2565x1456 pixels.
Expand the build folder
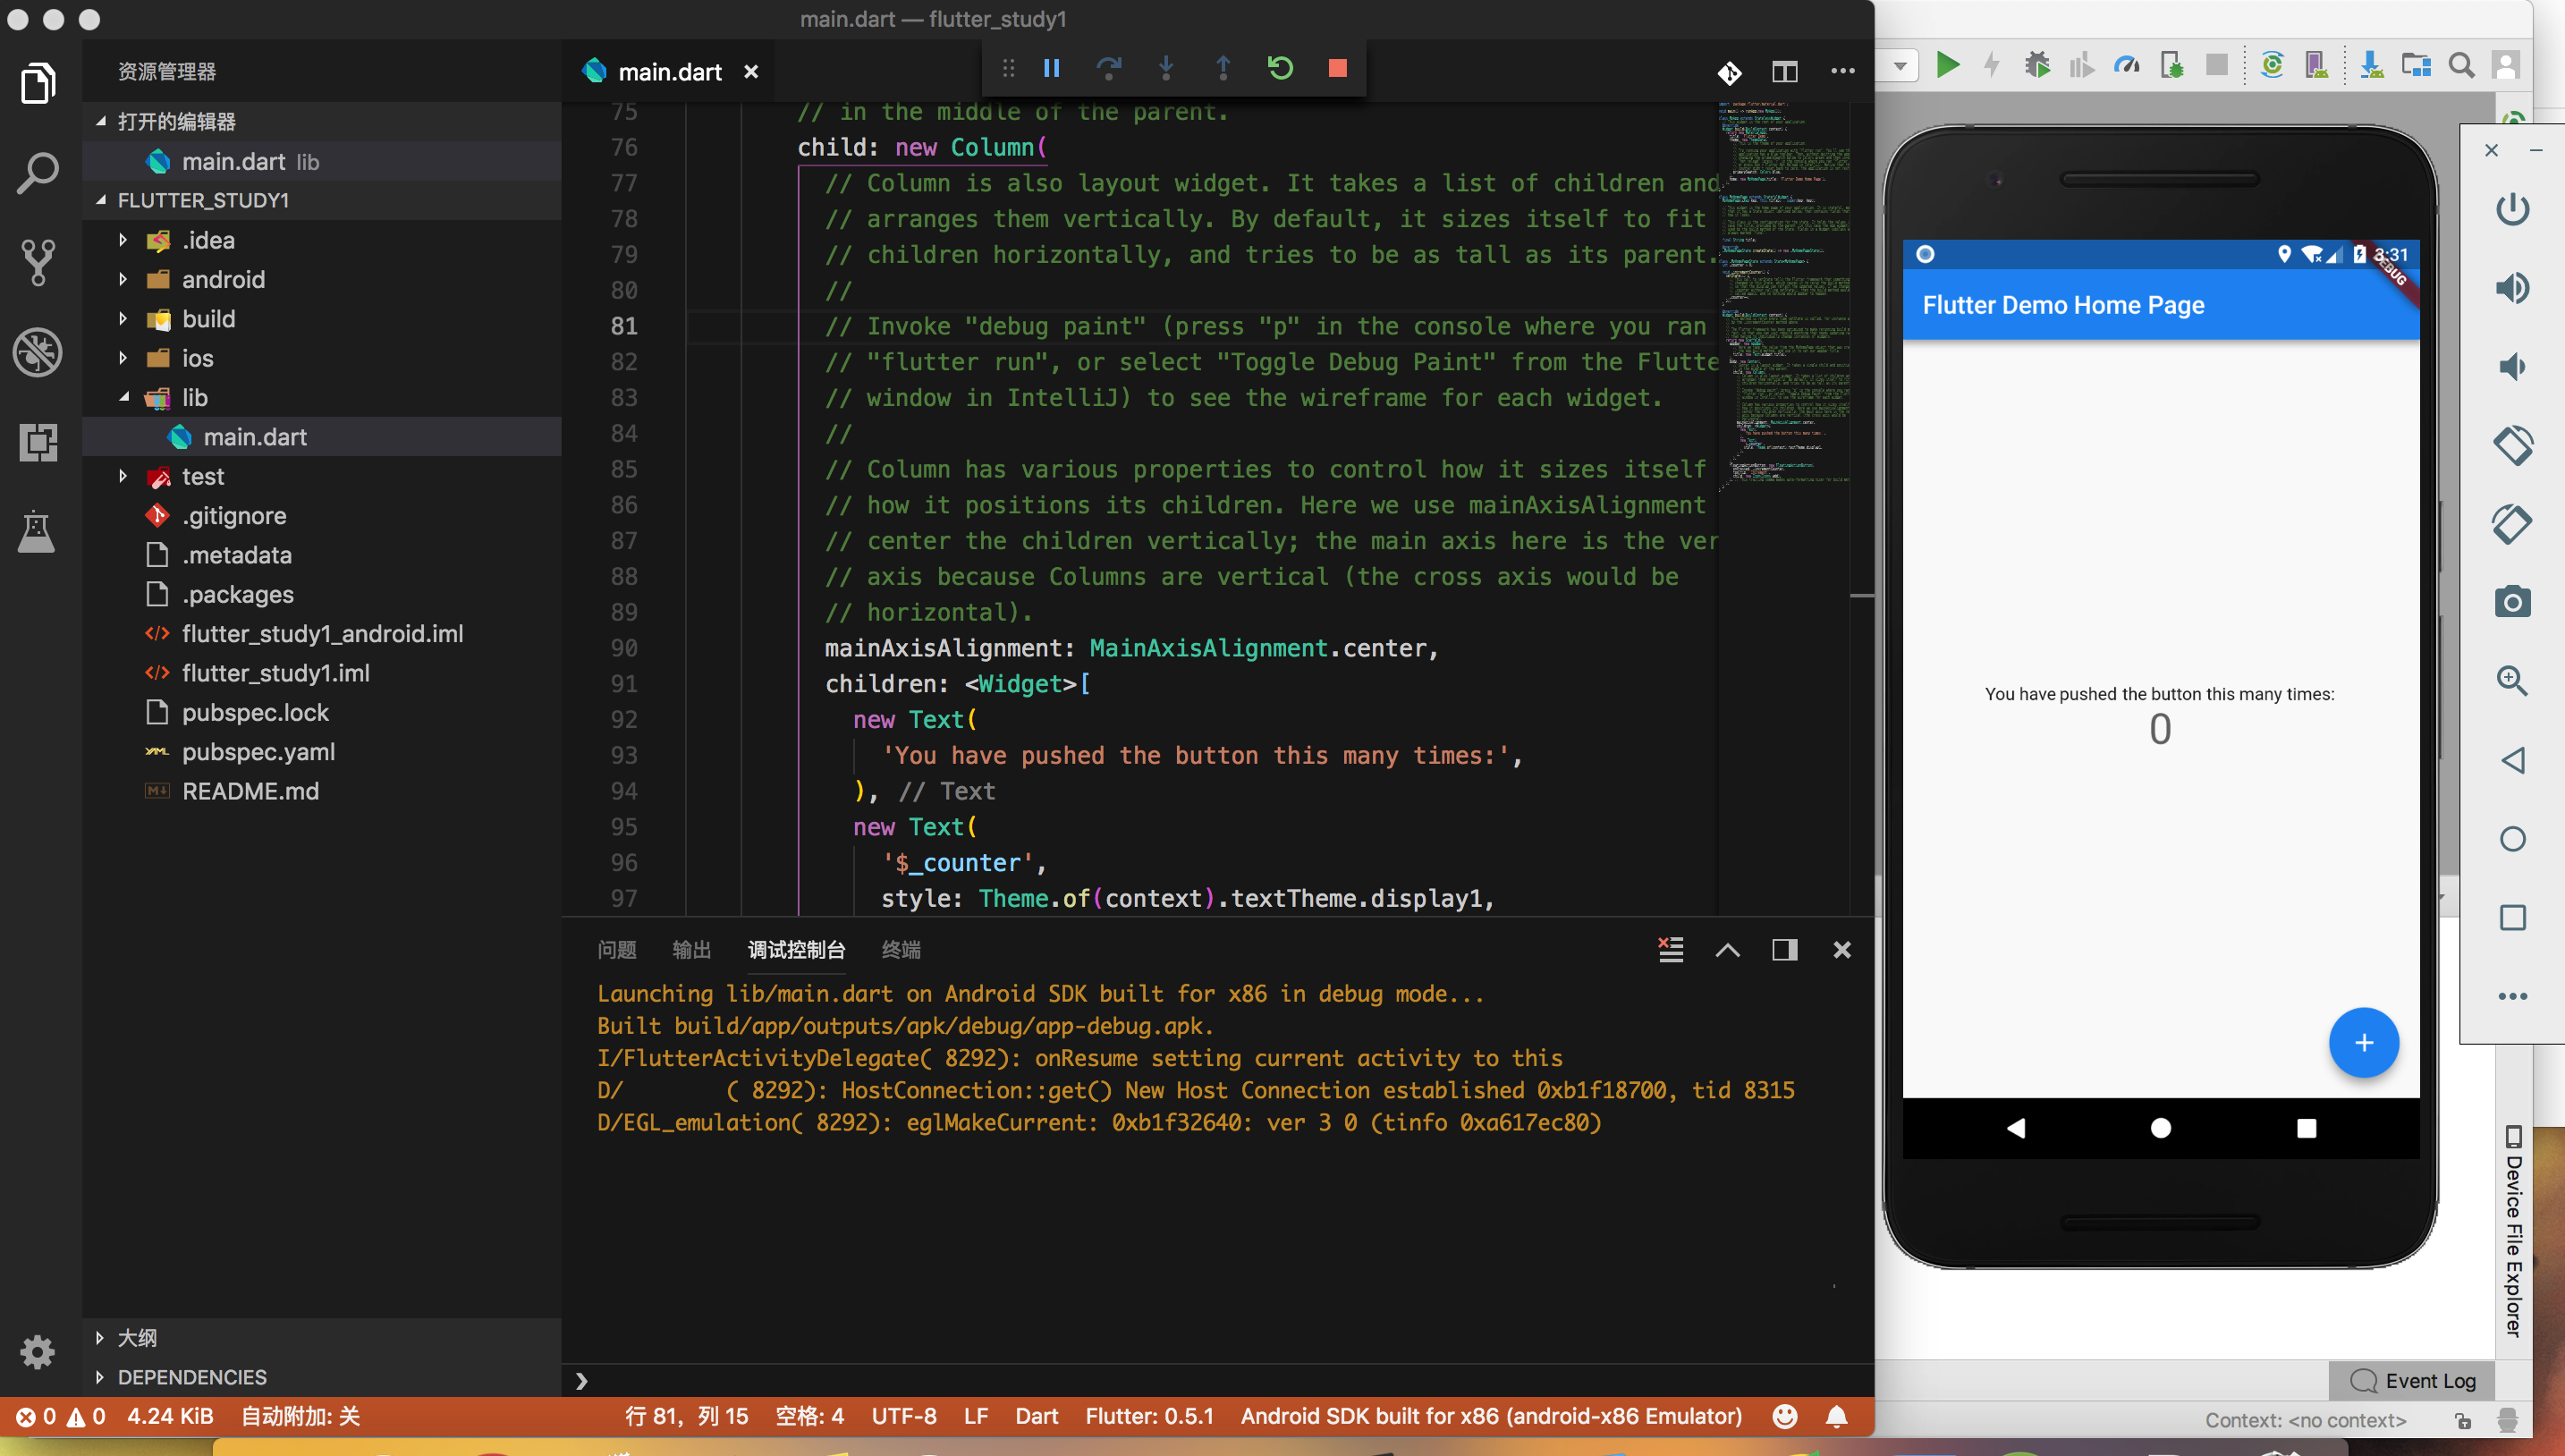click(123, 319)
